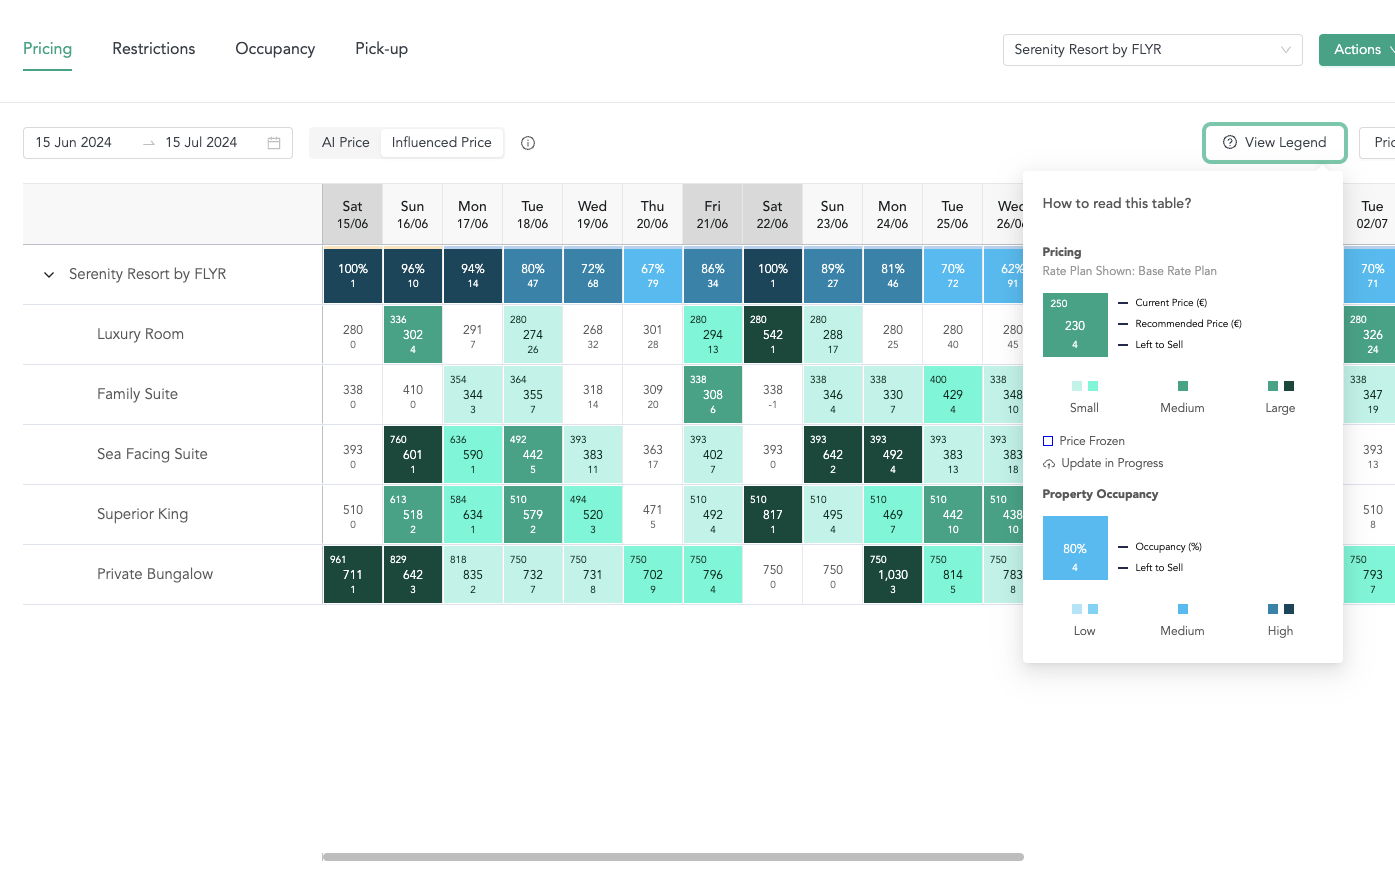Toggle the View Legend button
Viewport: 1395px width, 872px height.
click(x=1275, y=143)
